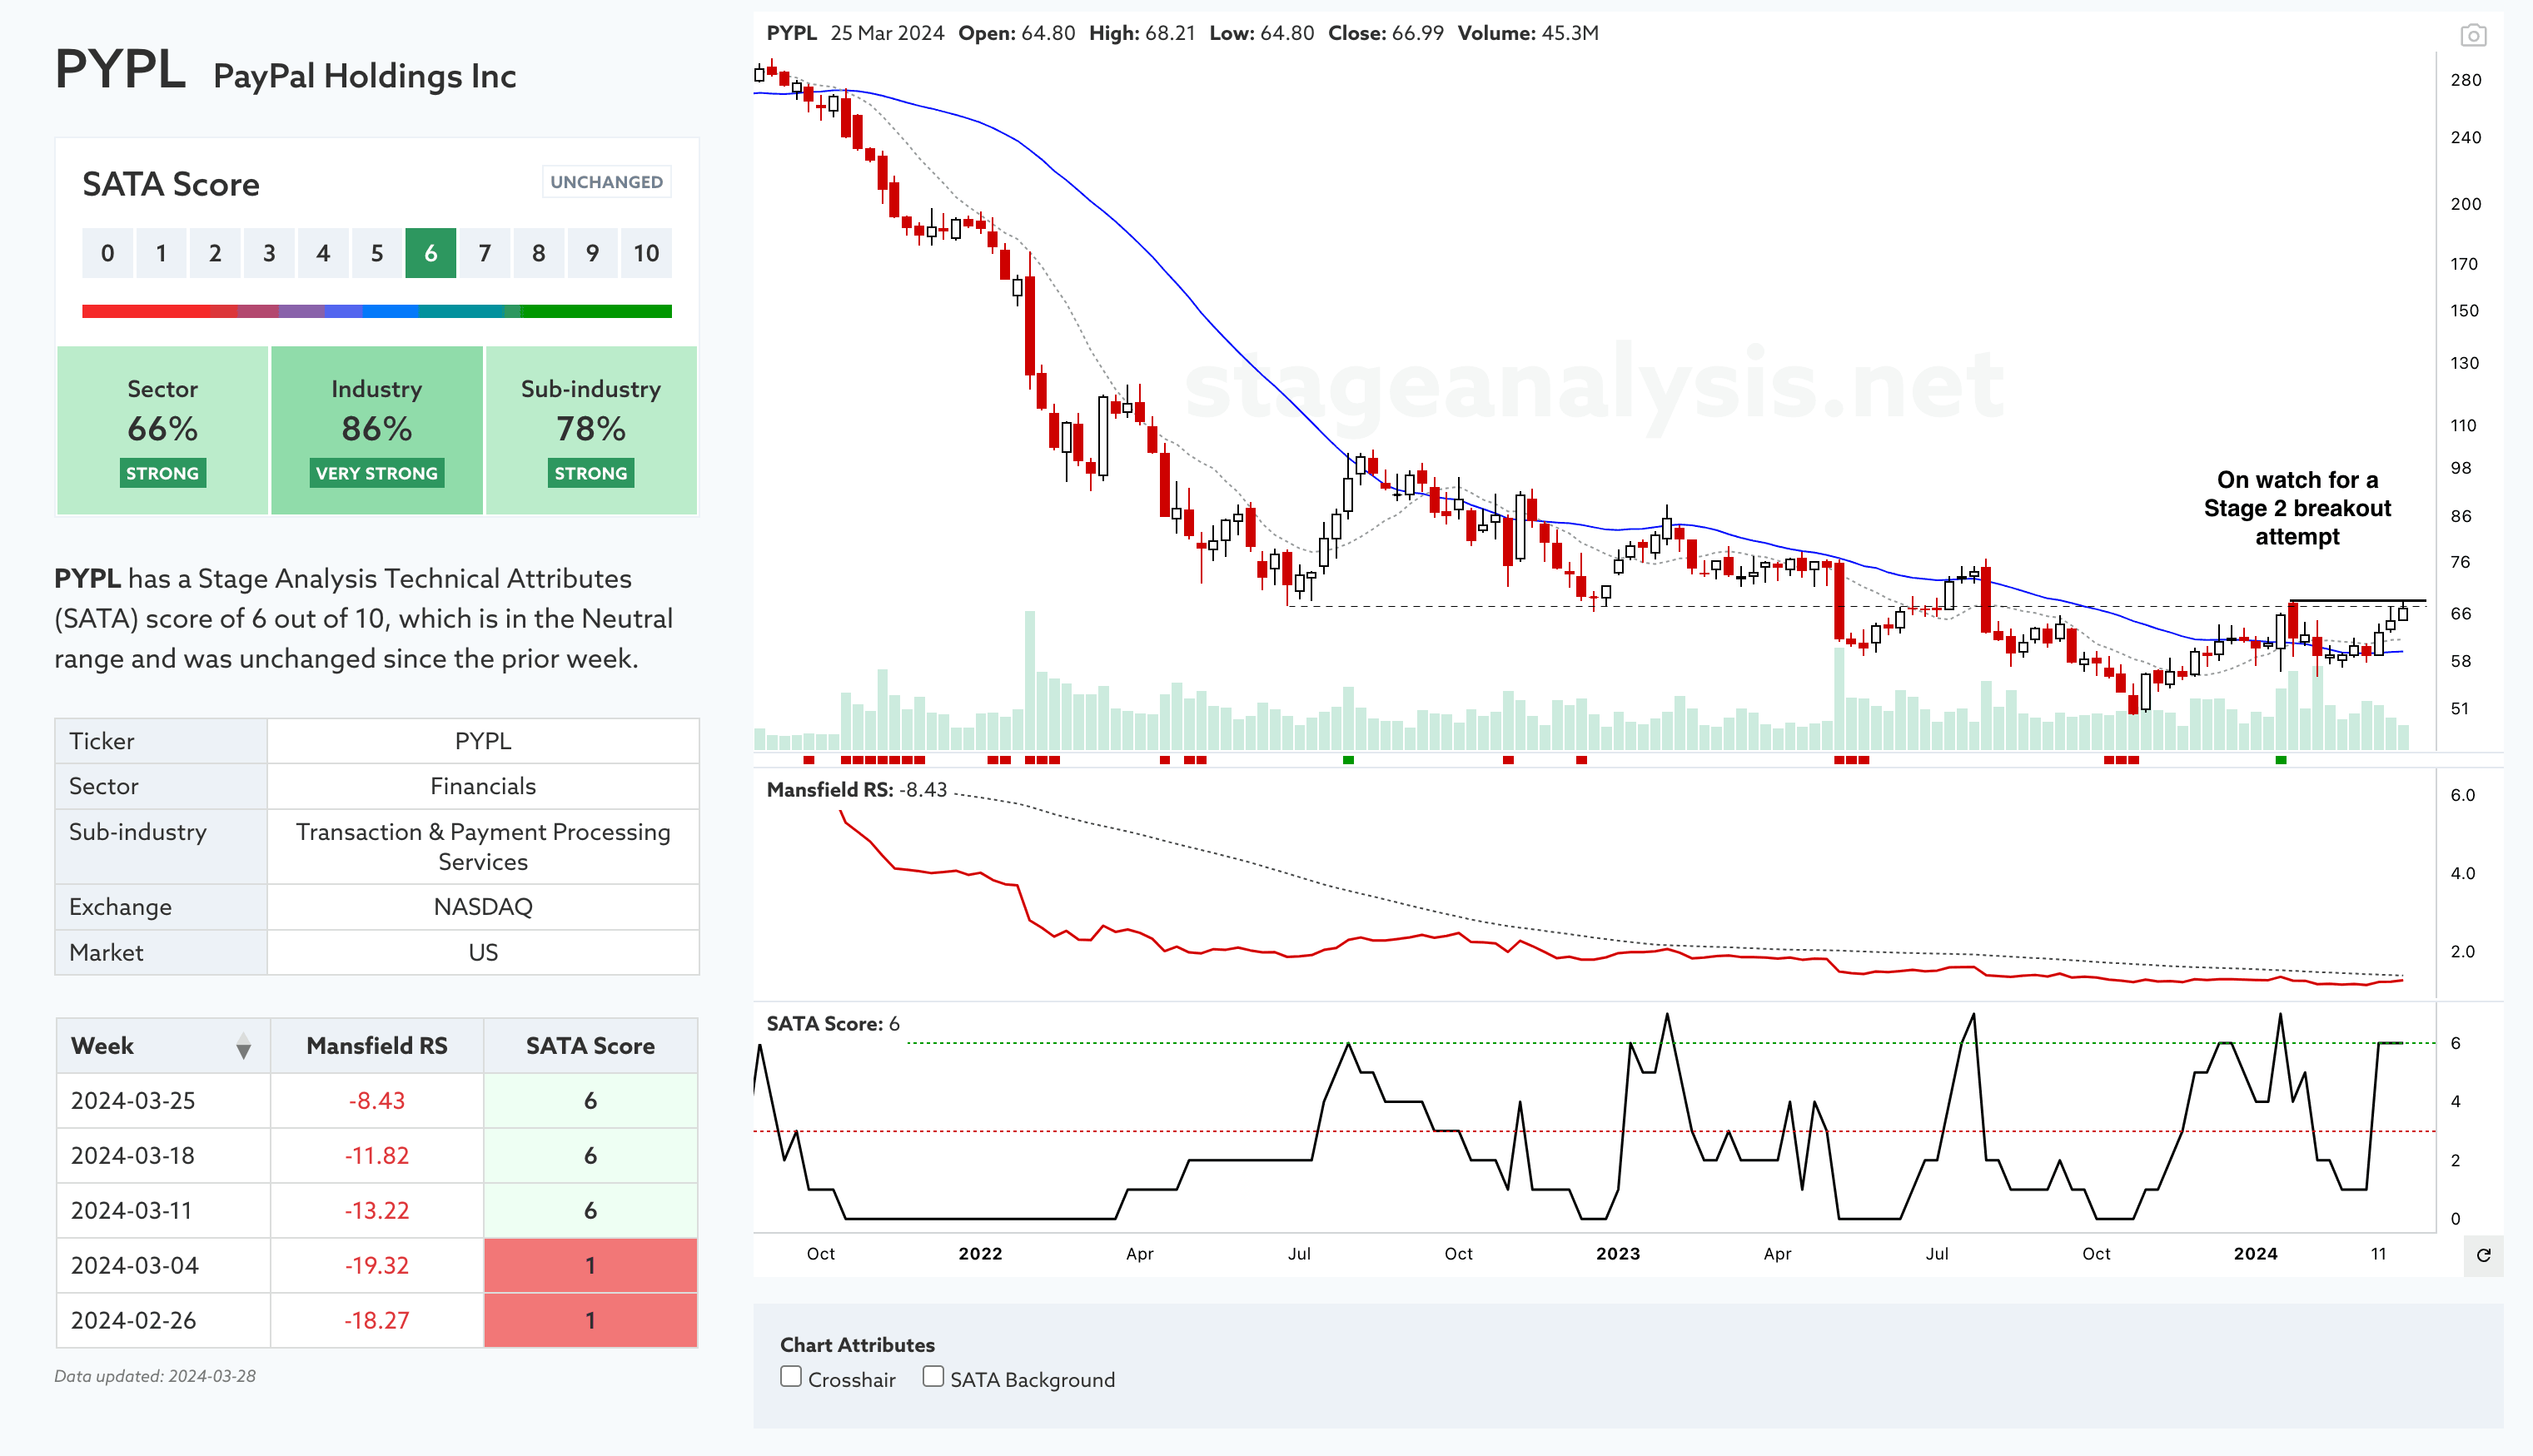Viewport: 2533px width, 1456px height.
Task: Click the 2024 label on time axis
Action: (2255, 1254)
